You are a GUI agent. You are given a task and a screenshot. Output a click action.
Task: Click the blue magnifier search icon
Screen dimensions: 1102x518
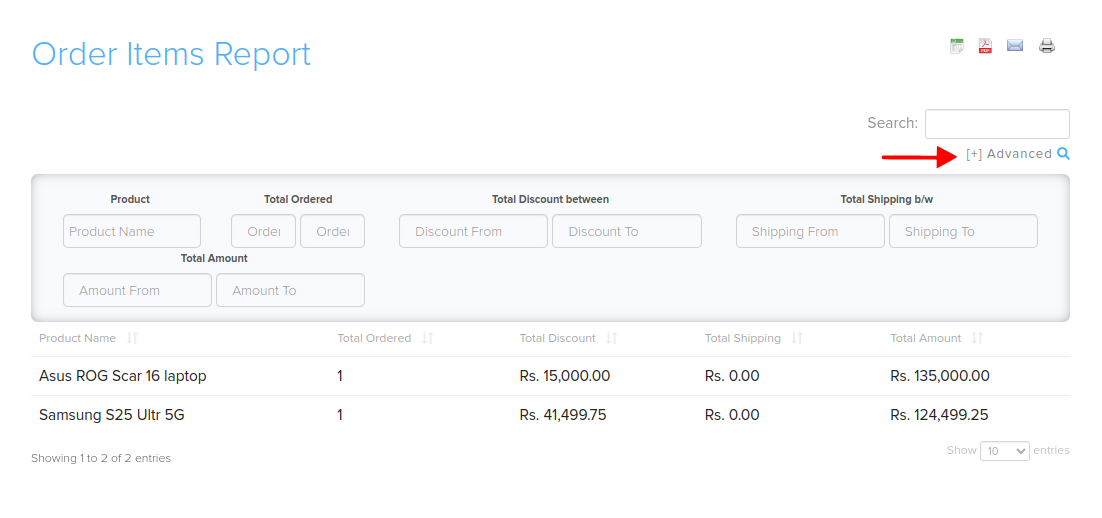pyautogui.click(x=1063, y=154)
